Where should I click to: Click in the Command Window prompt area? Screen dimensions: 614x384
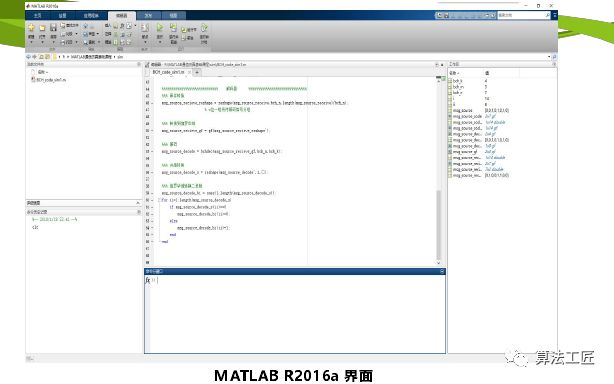point(298,313)
